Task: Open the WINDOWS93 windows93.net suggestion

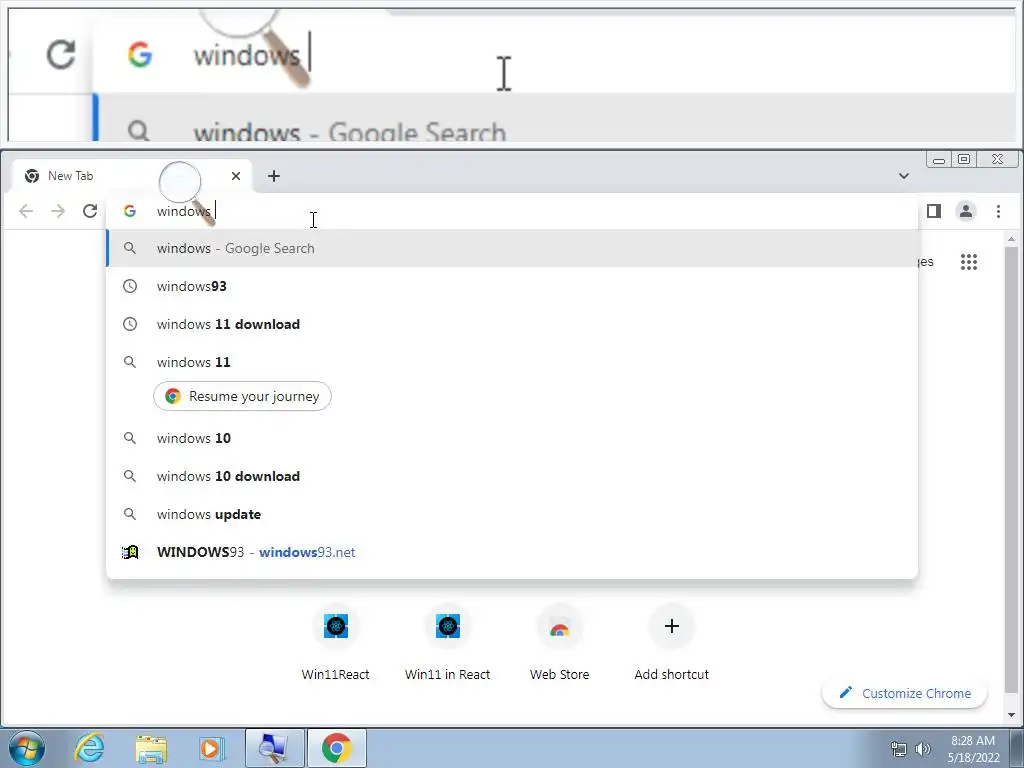Action: pyautogui.click(x=512, y=552)
